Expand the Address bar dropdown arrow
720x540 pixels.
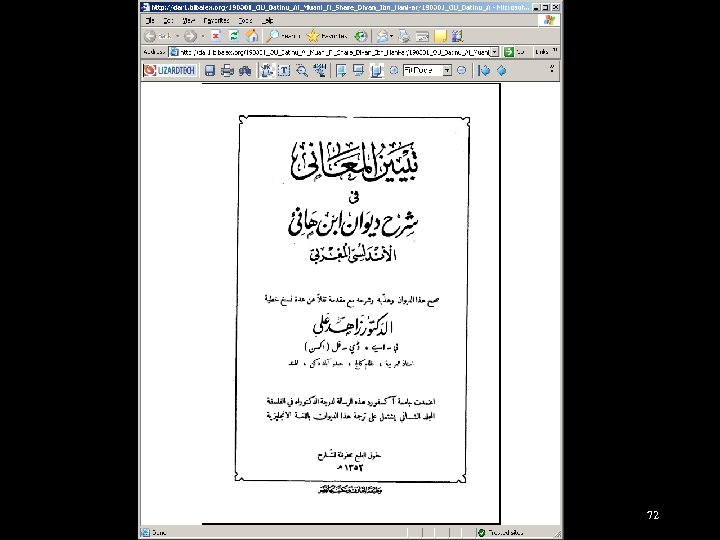click(495, 52)
